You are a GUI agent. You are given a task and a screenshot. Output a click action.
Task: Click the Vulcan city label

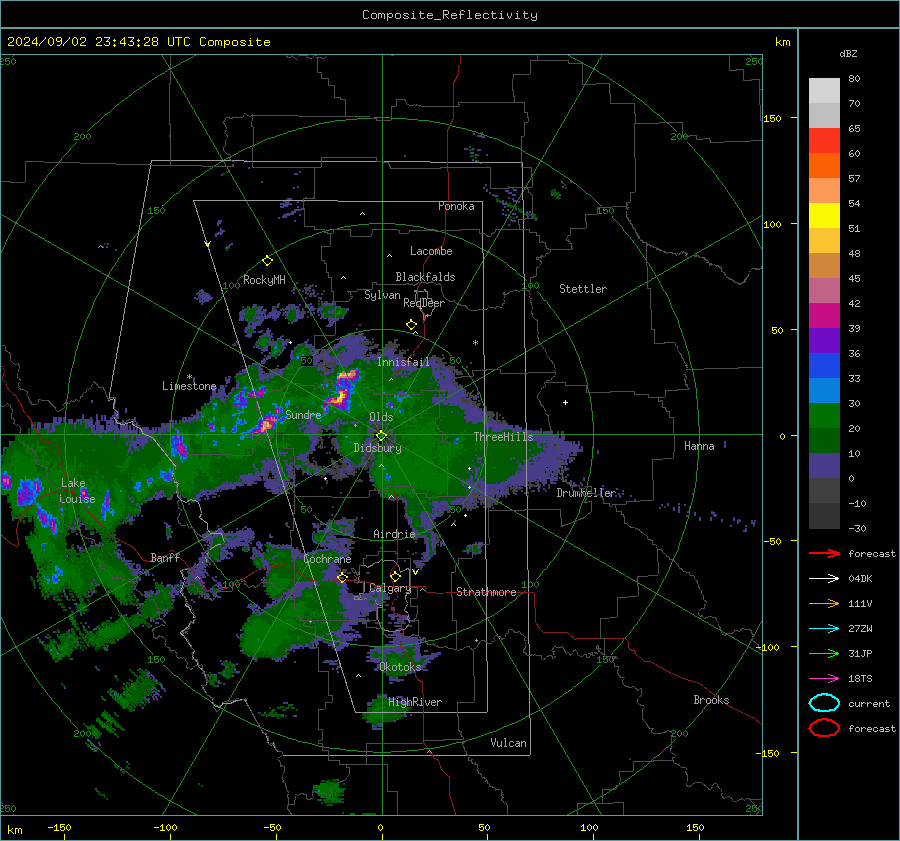pos(509,743)
